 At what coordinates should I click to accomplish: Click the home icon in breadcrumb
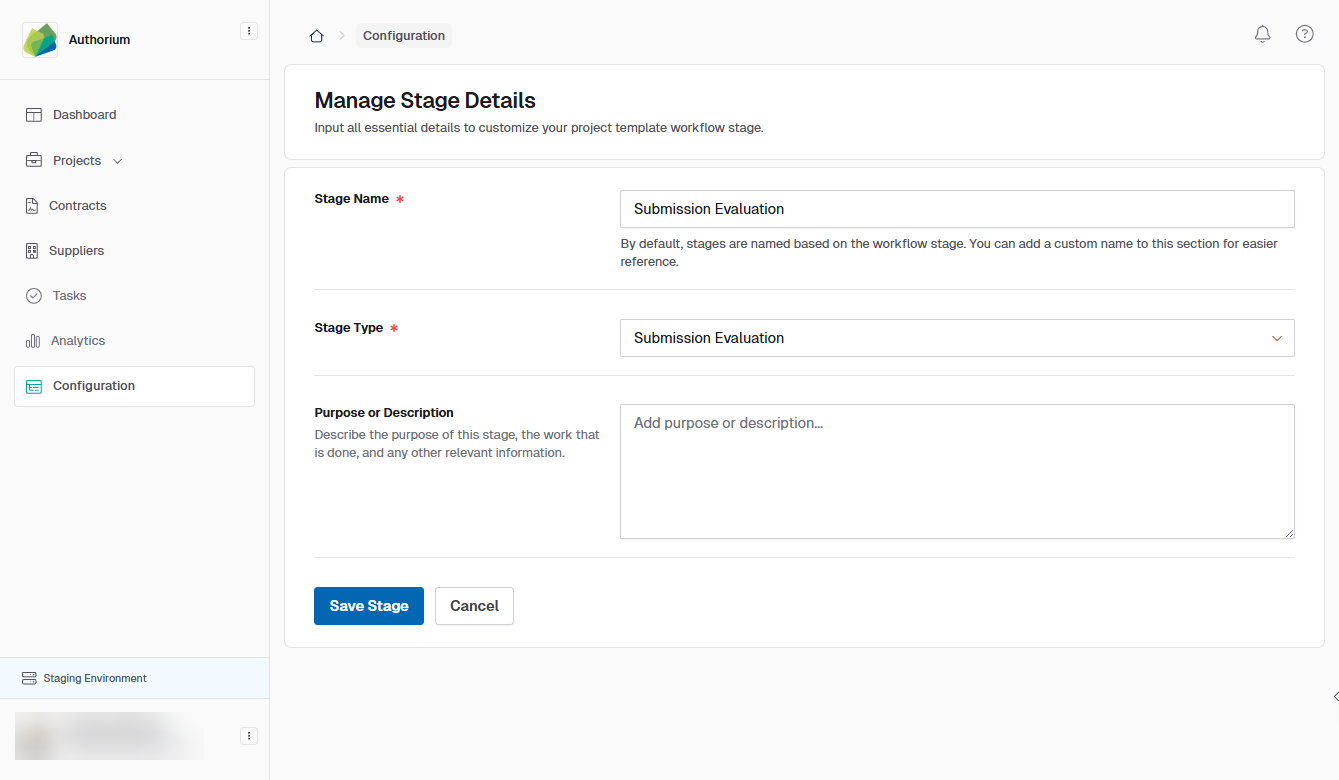[316, 36]
